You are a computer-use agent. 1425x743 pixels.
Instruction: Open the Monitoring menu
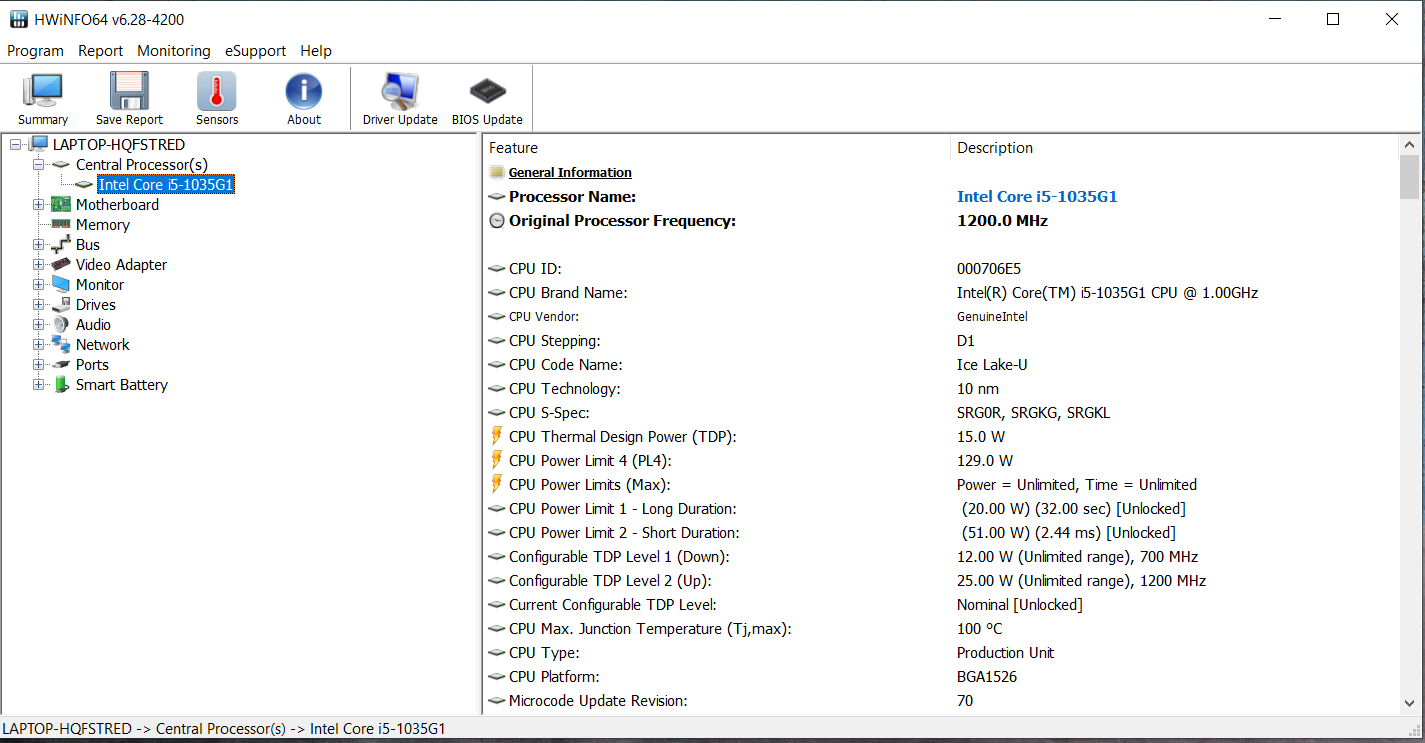174,51
